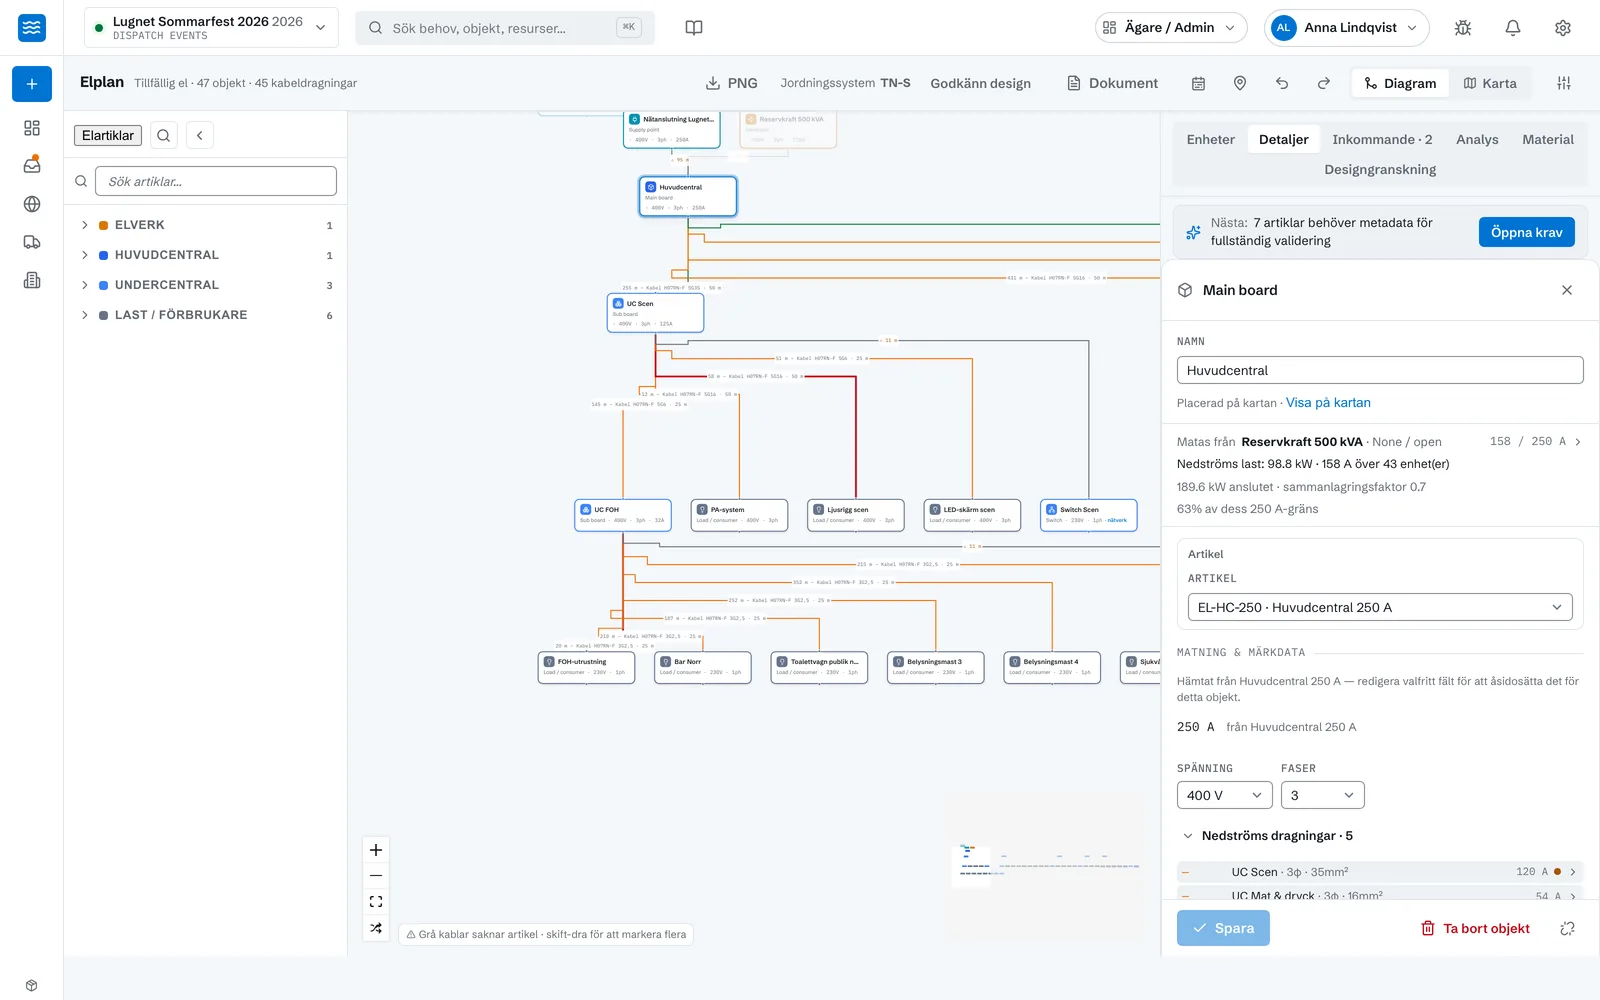Click the Jordningssystem TN-S setting
The image size is (1600, 1000).
(x=845, y=83)
